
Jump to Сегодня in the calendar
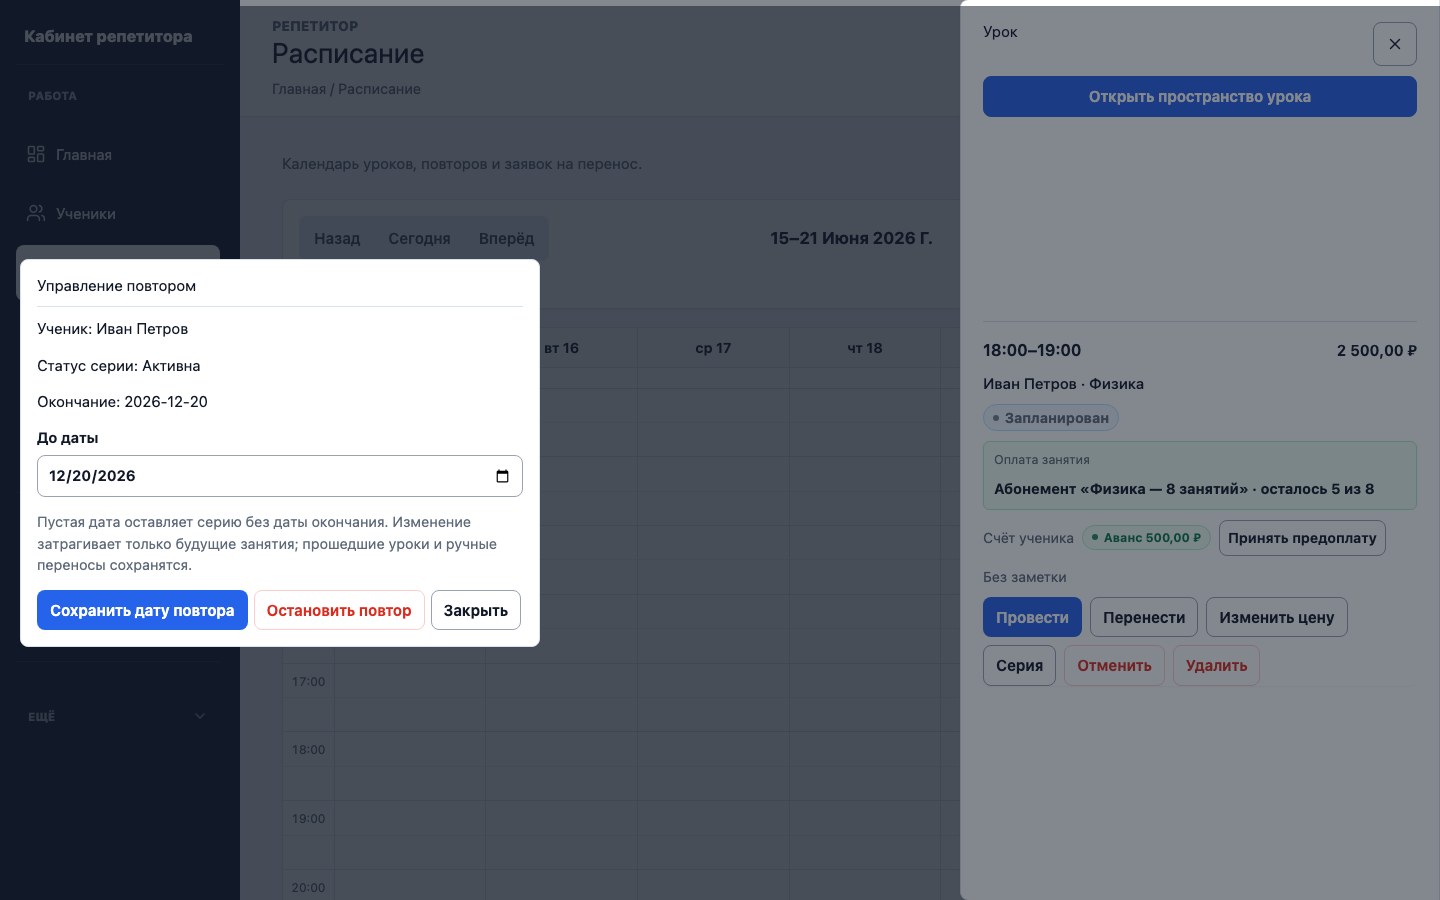(419, 239)
